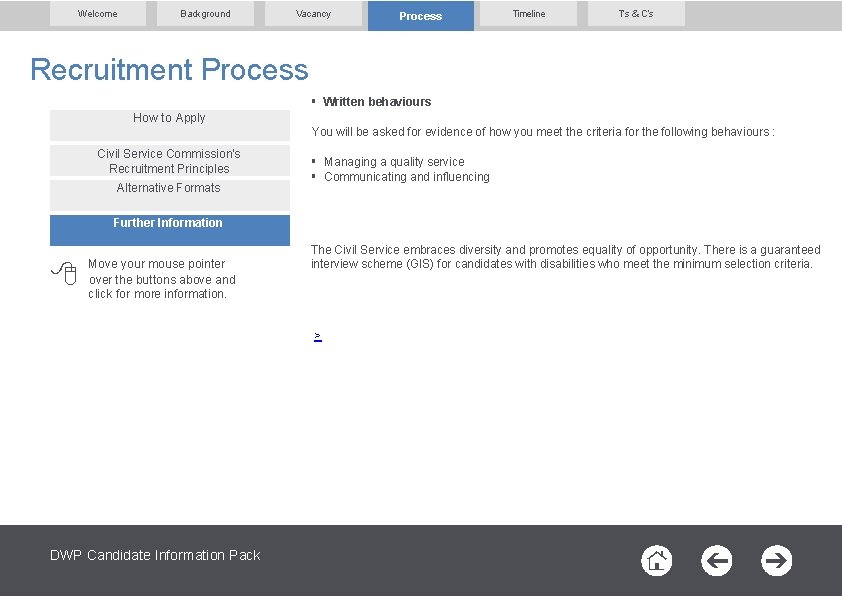Switch to the Timeline tab
Viewport: 842px width, 596px height.
click(x=529, y=13)
